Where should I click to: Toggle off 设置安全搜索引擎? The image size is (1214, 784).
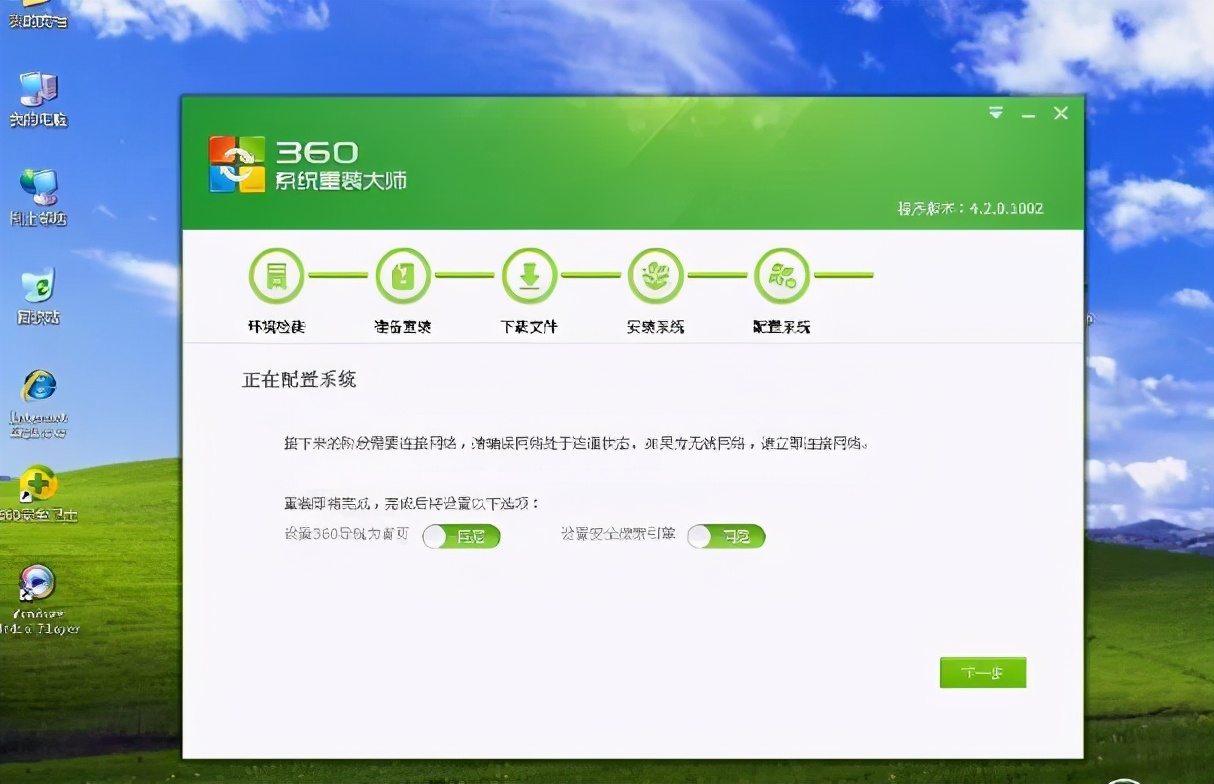pos(726,536)
